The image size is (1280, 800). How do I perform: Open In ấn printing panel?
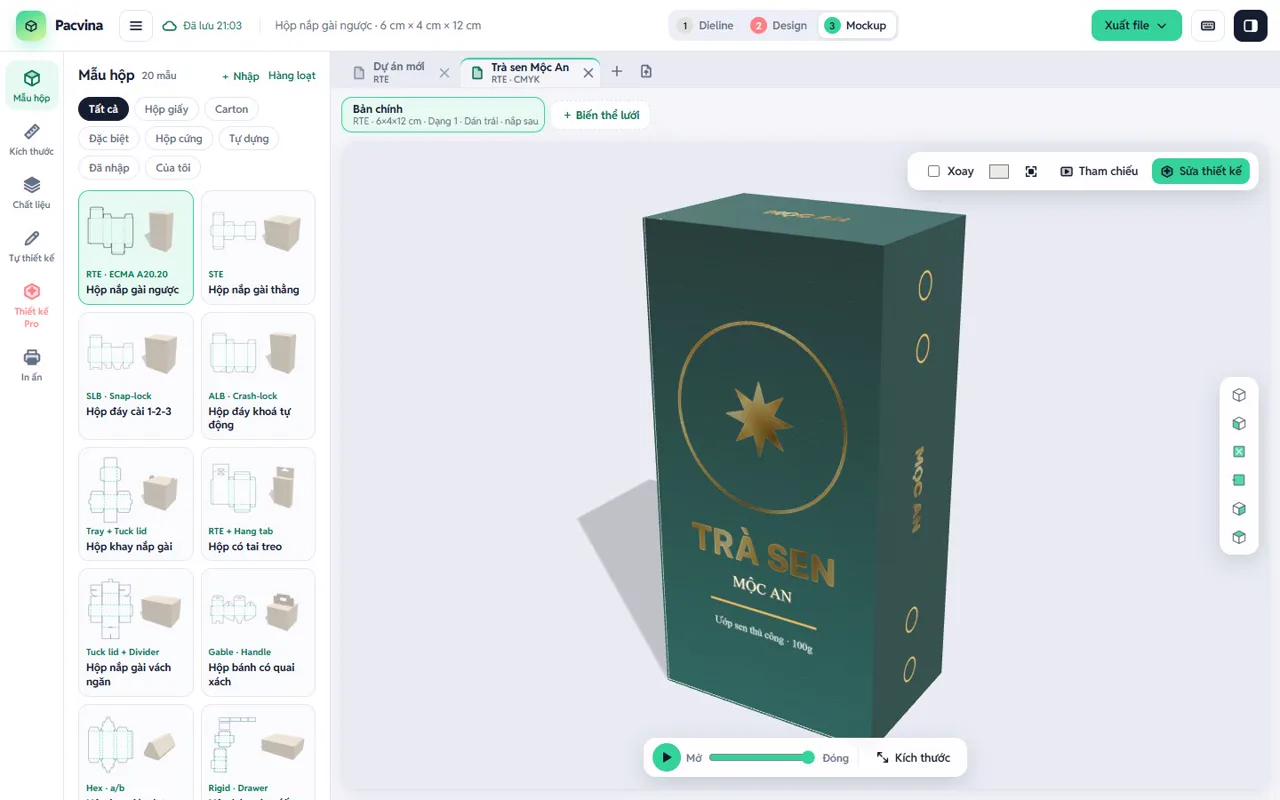32,365
